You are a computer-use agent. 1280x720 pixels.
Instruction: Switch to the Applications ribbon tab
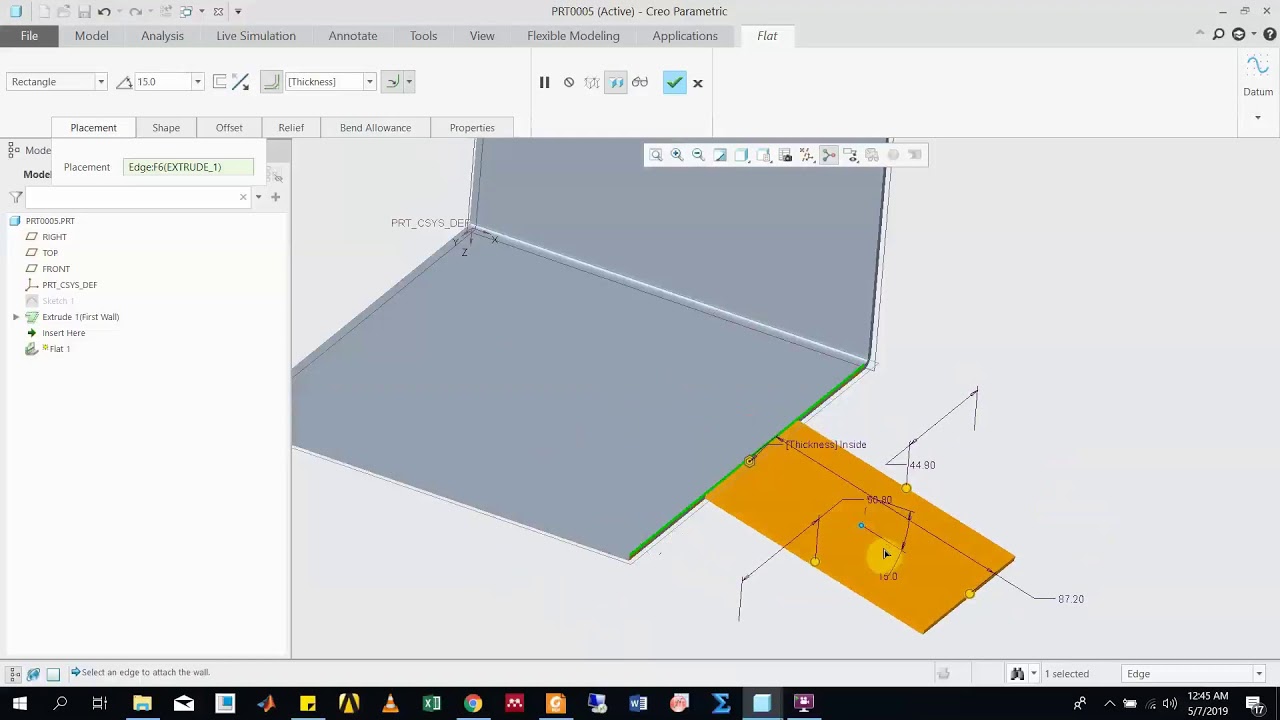tap(685, 36)
